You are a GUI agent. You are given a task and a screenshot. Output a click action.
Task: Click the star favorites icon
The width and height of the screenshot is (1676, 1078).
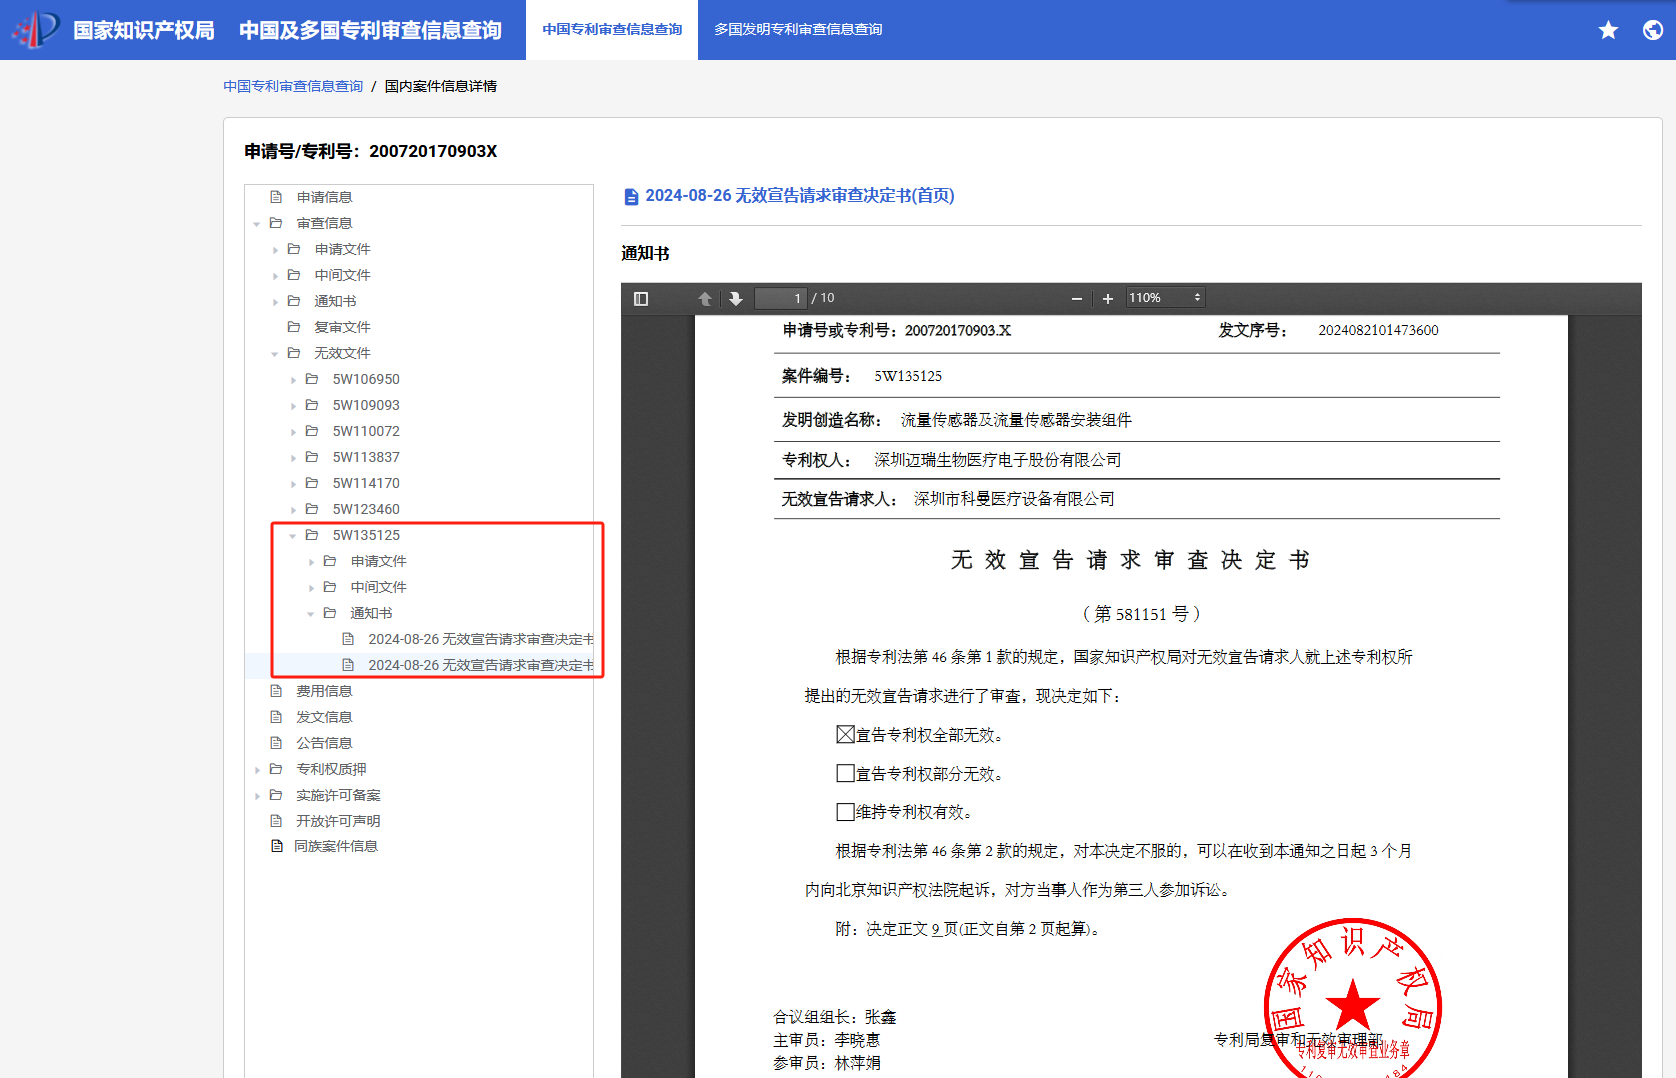tap(1608, 30)
